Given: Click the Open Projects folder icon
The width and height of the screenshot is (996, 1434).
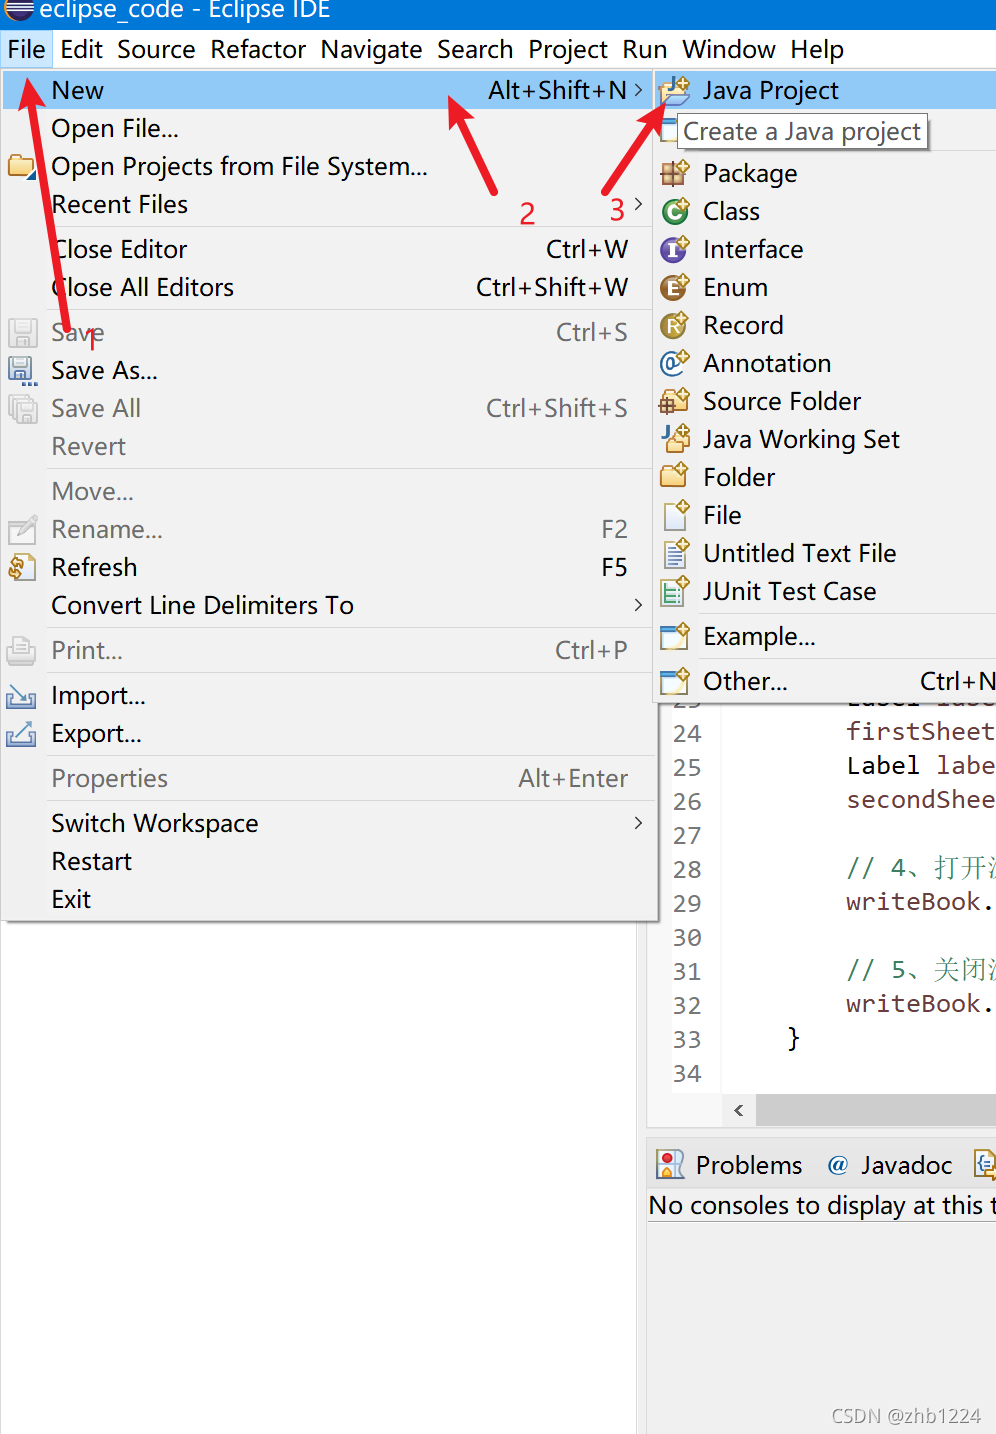Looking at the screenshot, I should tap(22, 166).
